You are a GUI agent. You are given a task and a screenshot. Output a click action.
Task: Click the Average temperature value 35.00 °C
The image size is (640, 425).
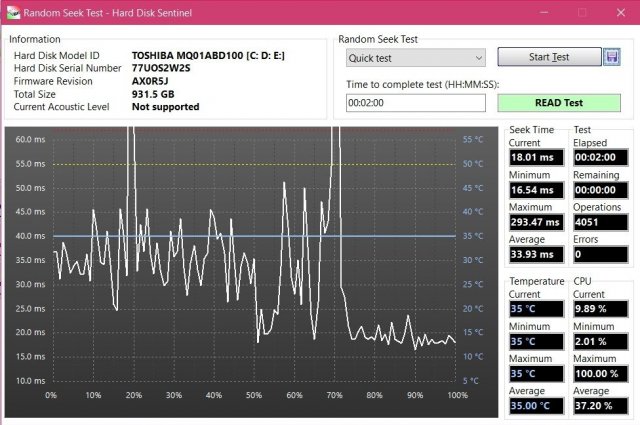click(536, 404)
